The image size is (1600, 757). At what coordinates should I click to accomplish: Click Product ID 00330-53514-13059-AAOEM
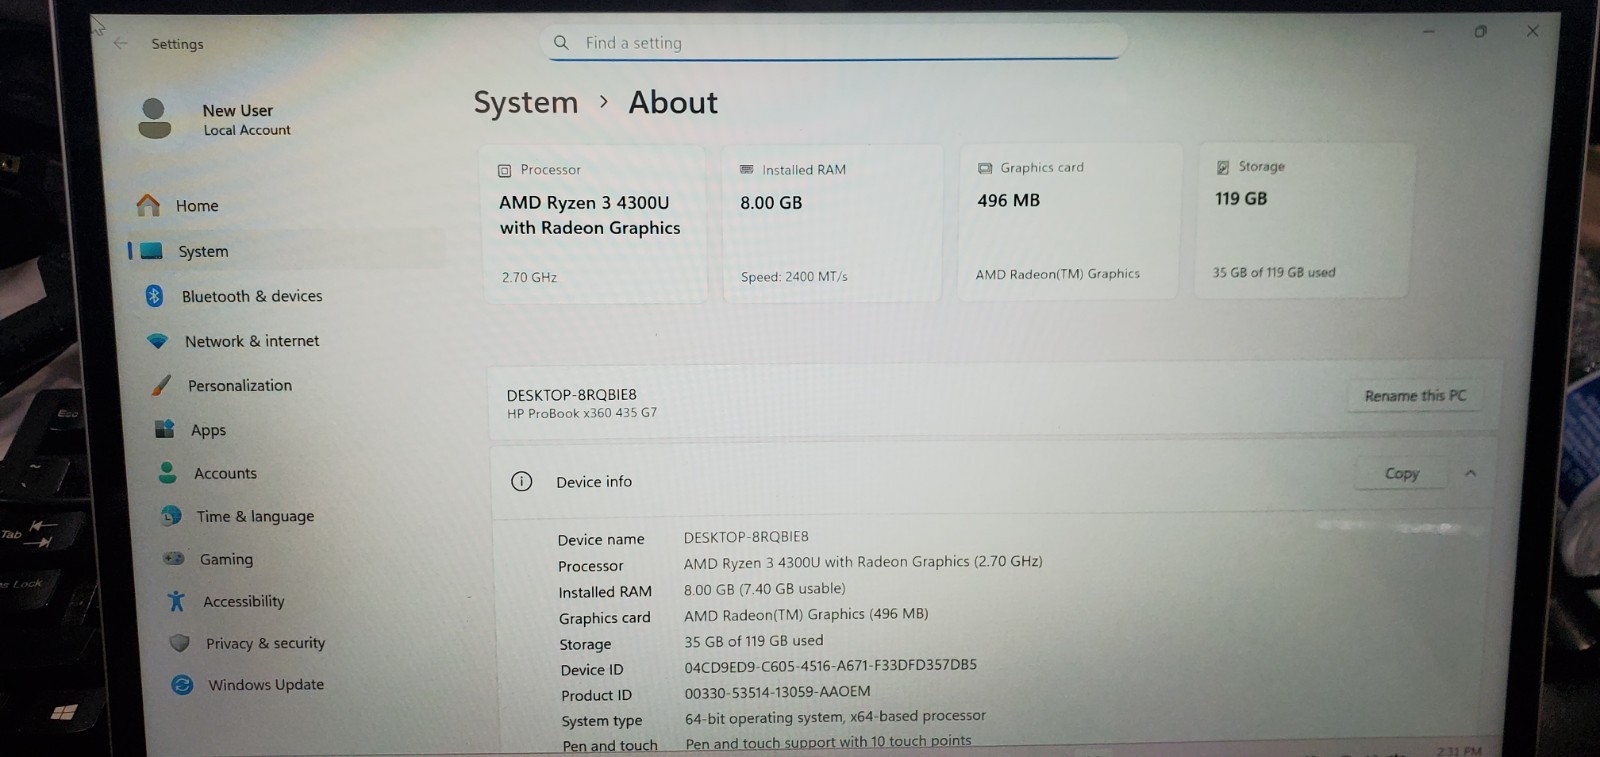tap(777, 691)
